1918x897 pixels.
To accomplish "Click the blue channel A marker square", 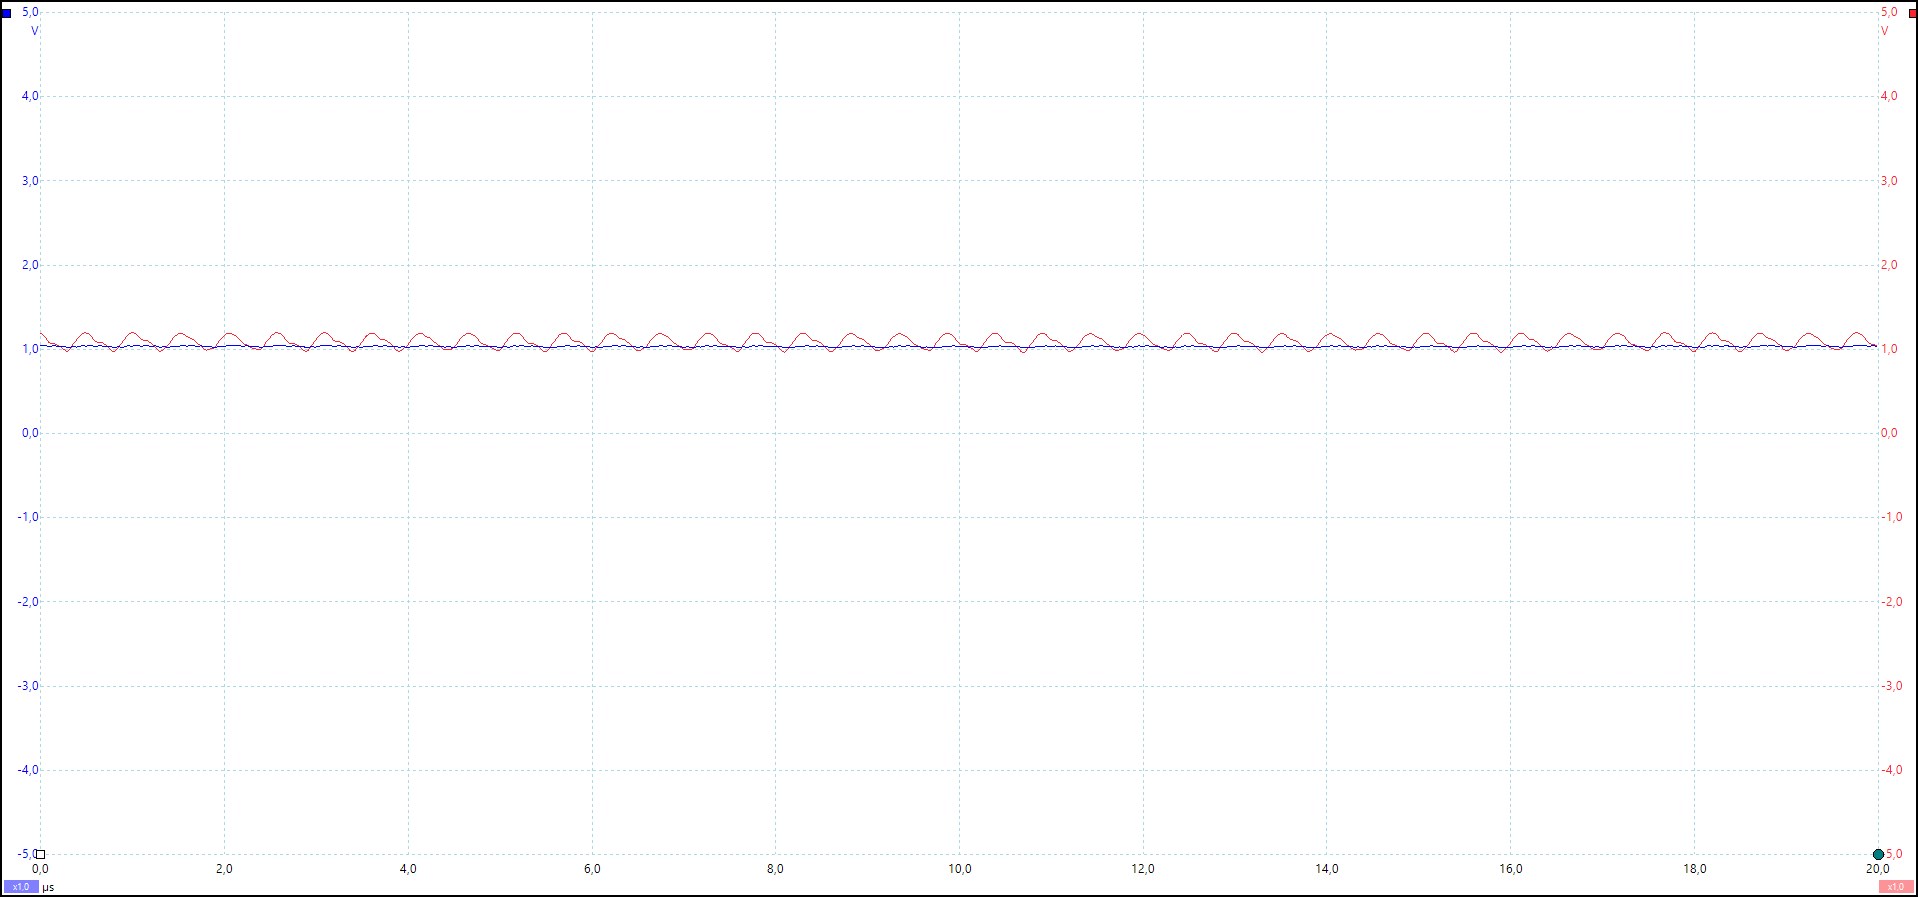I will point(7,13).
